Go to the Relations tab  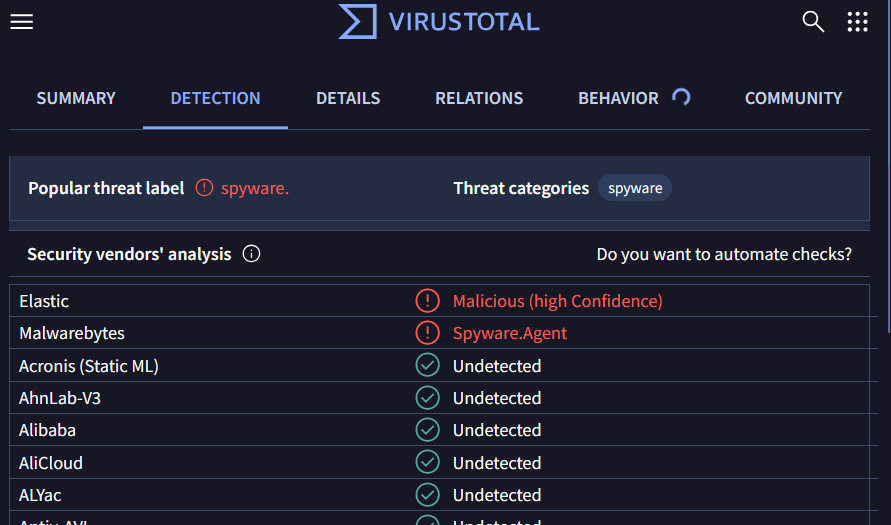479,98
